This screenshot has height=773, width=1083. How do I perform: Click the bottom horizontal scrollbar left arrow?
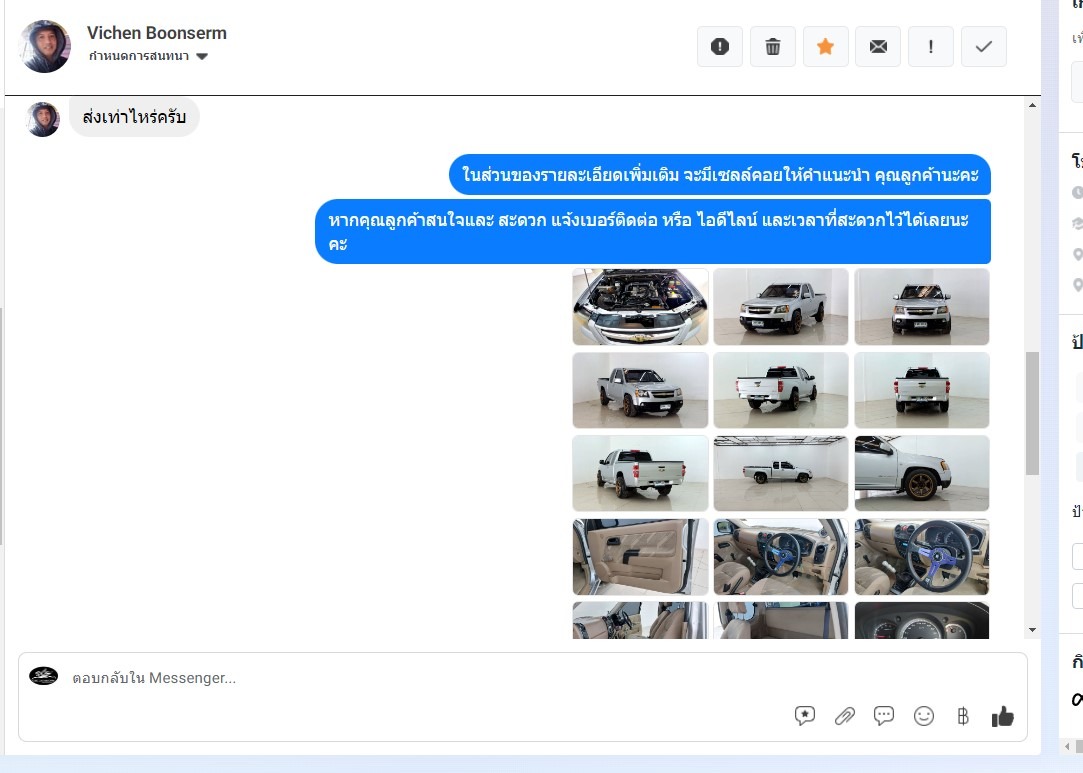(1067, 747)
